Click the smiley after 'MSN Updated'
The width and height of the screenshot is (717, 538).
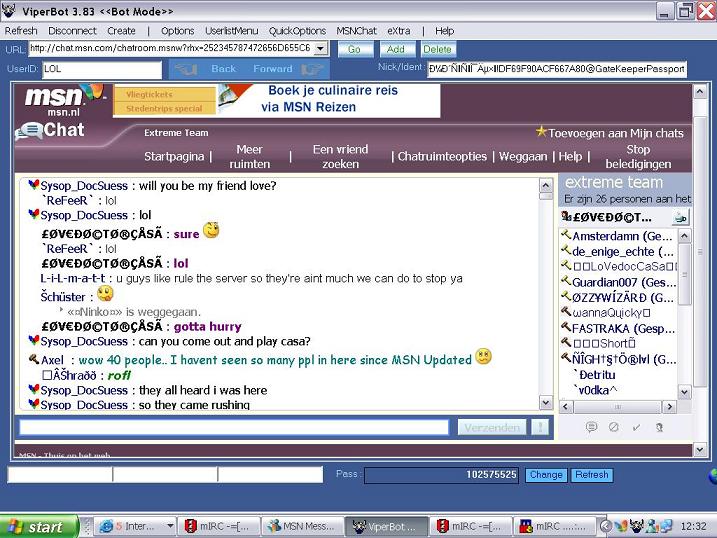coord(483,357)
